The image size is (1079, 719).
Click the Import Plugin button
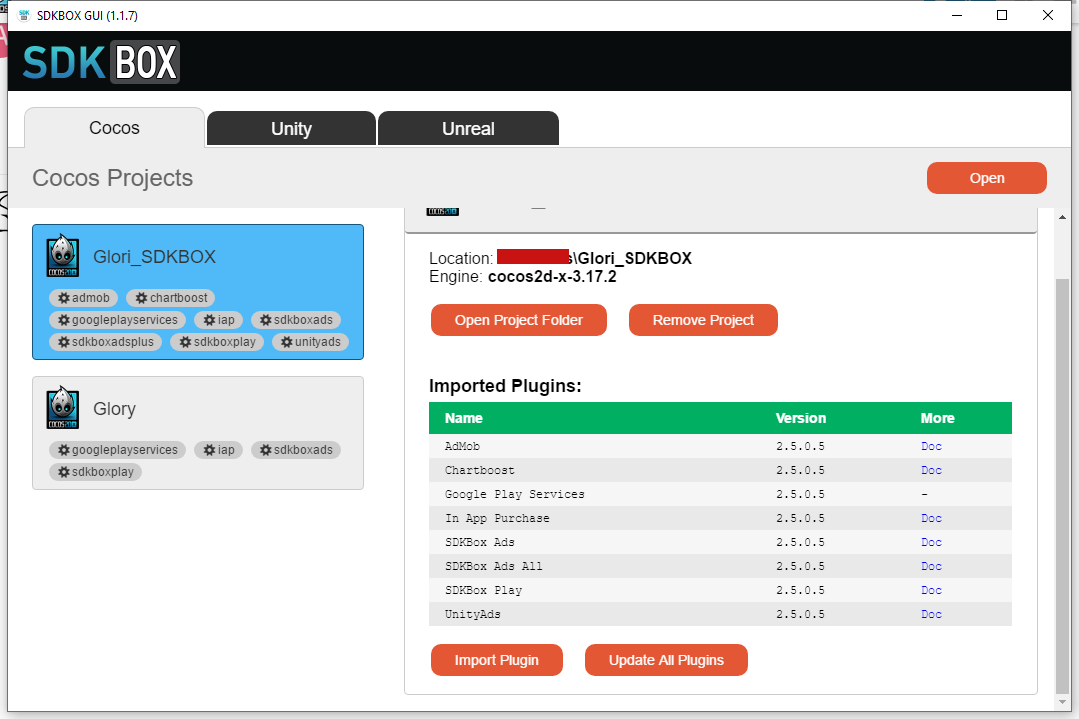[x=497, y=660]
